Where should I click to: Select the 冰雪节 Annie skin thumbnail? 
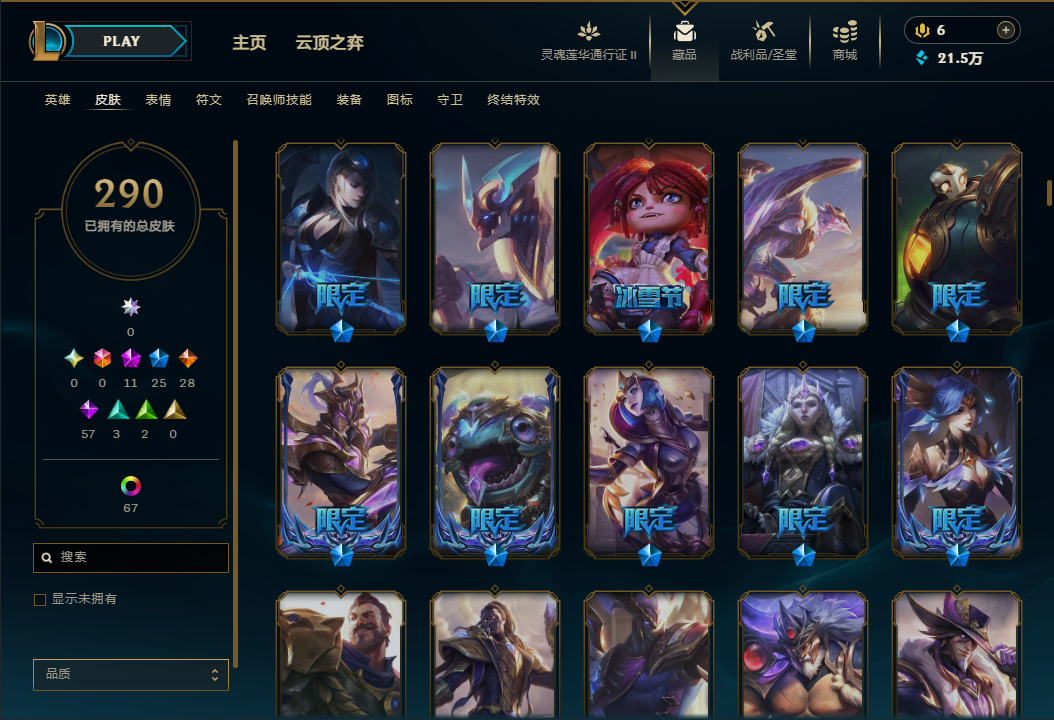point(649,239)
